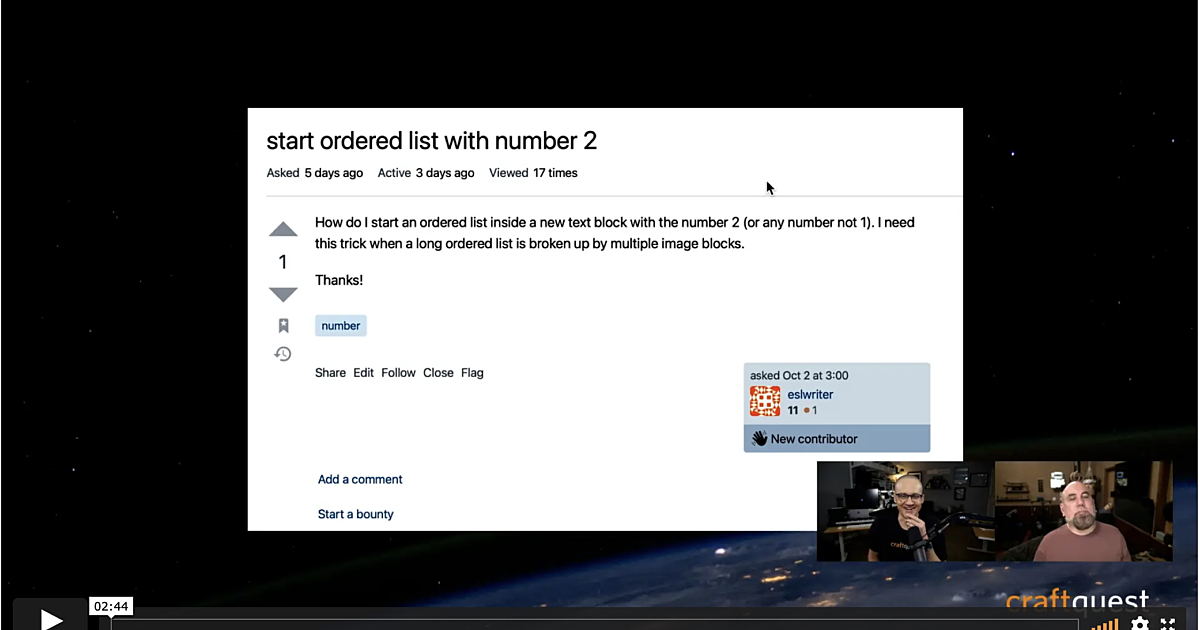Follow this question
Image resolution: width=1200 pixels, height=630 pixels.
pos(398,373)
